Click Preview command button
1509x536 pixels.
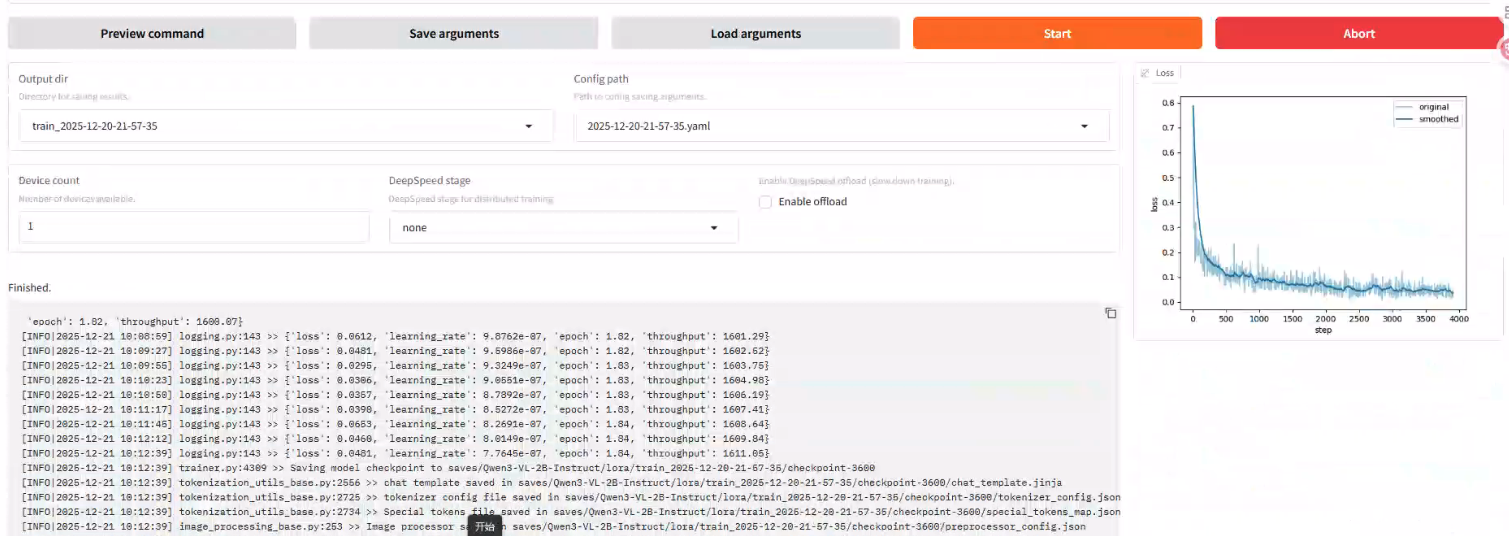(x=152, y=33)
